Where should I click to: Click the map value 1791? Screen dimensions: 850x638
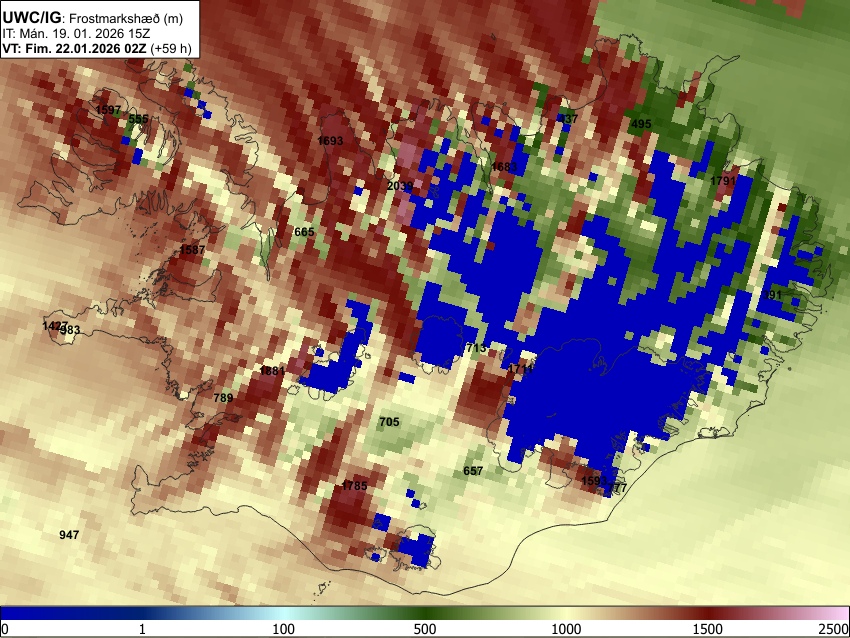(x=723, y=181)
